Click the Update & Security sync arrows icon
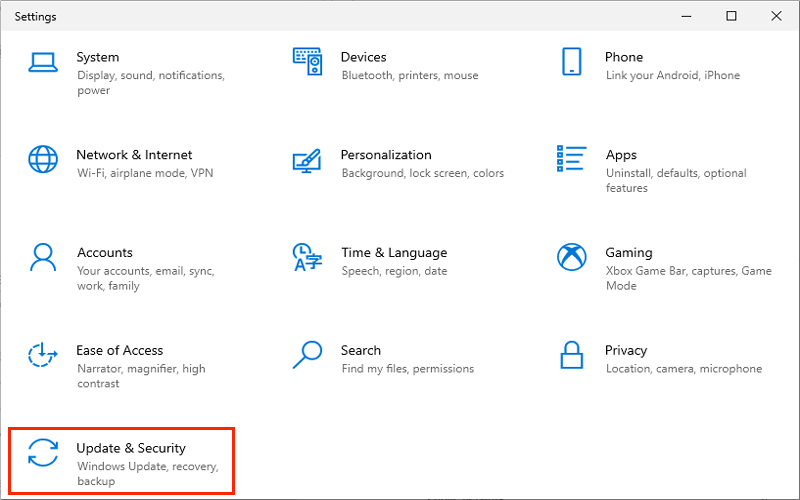The height and width of the screenshot is (500, 800). pyautogui.click(x=43, y=453)
